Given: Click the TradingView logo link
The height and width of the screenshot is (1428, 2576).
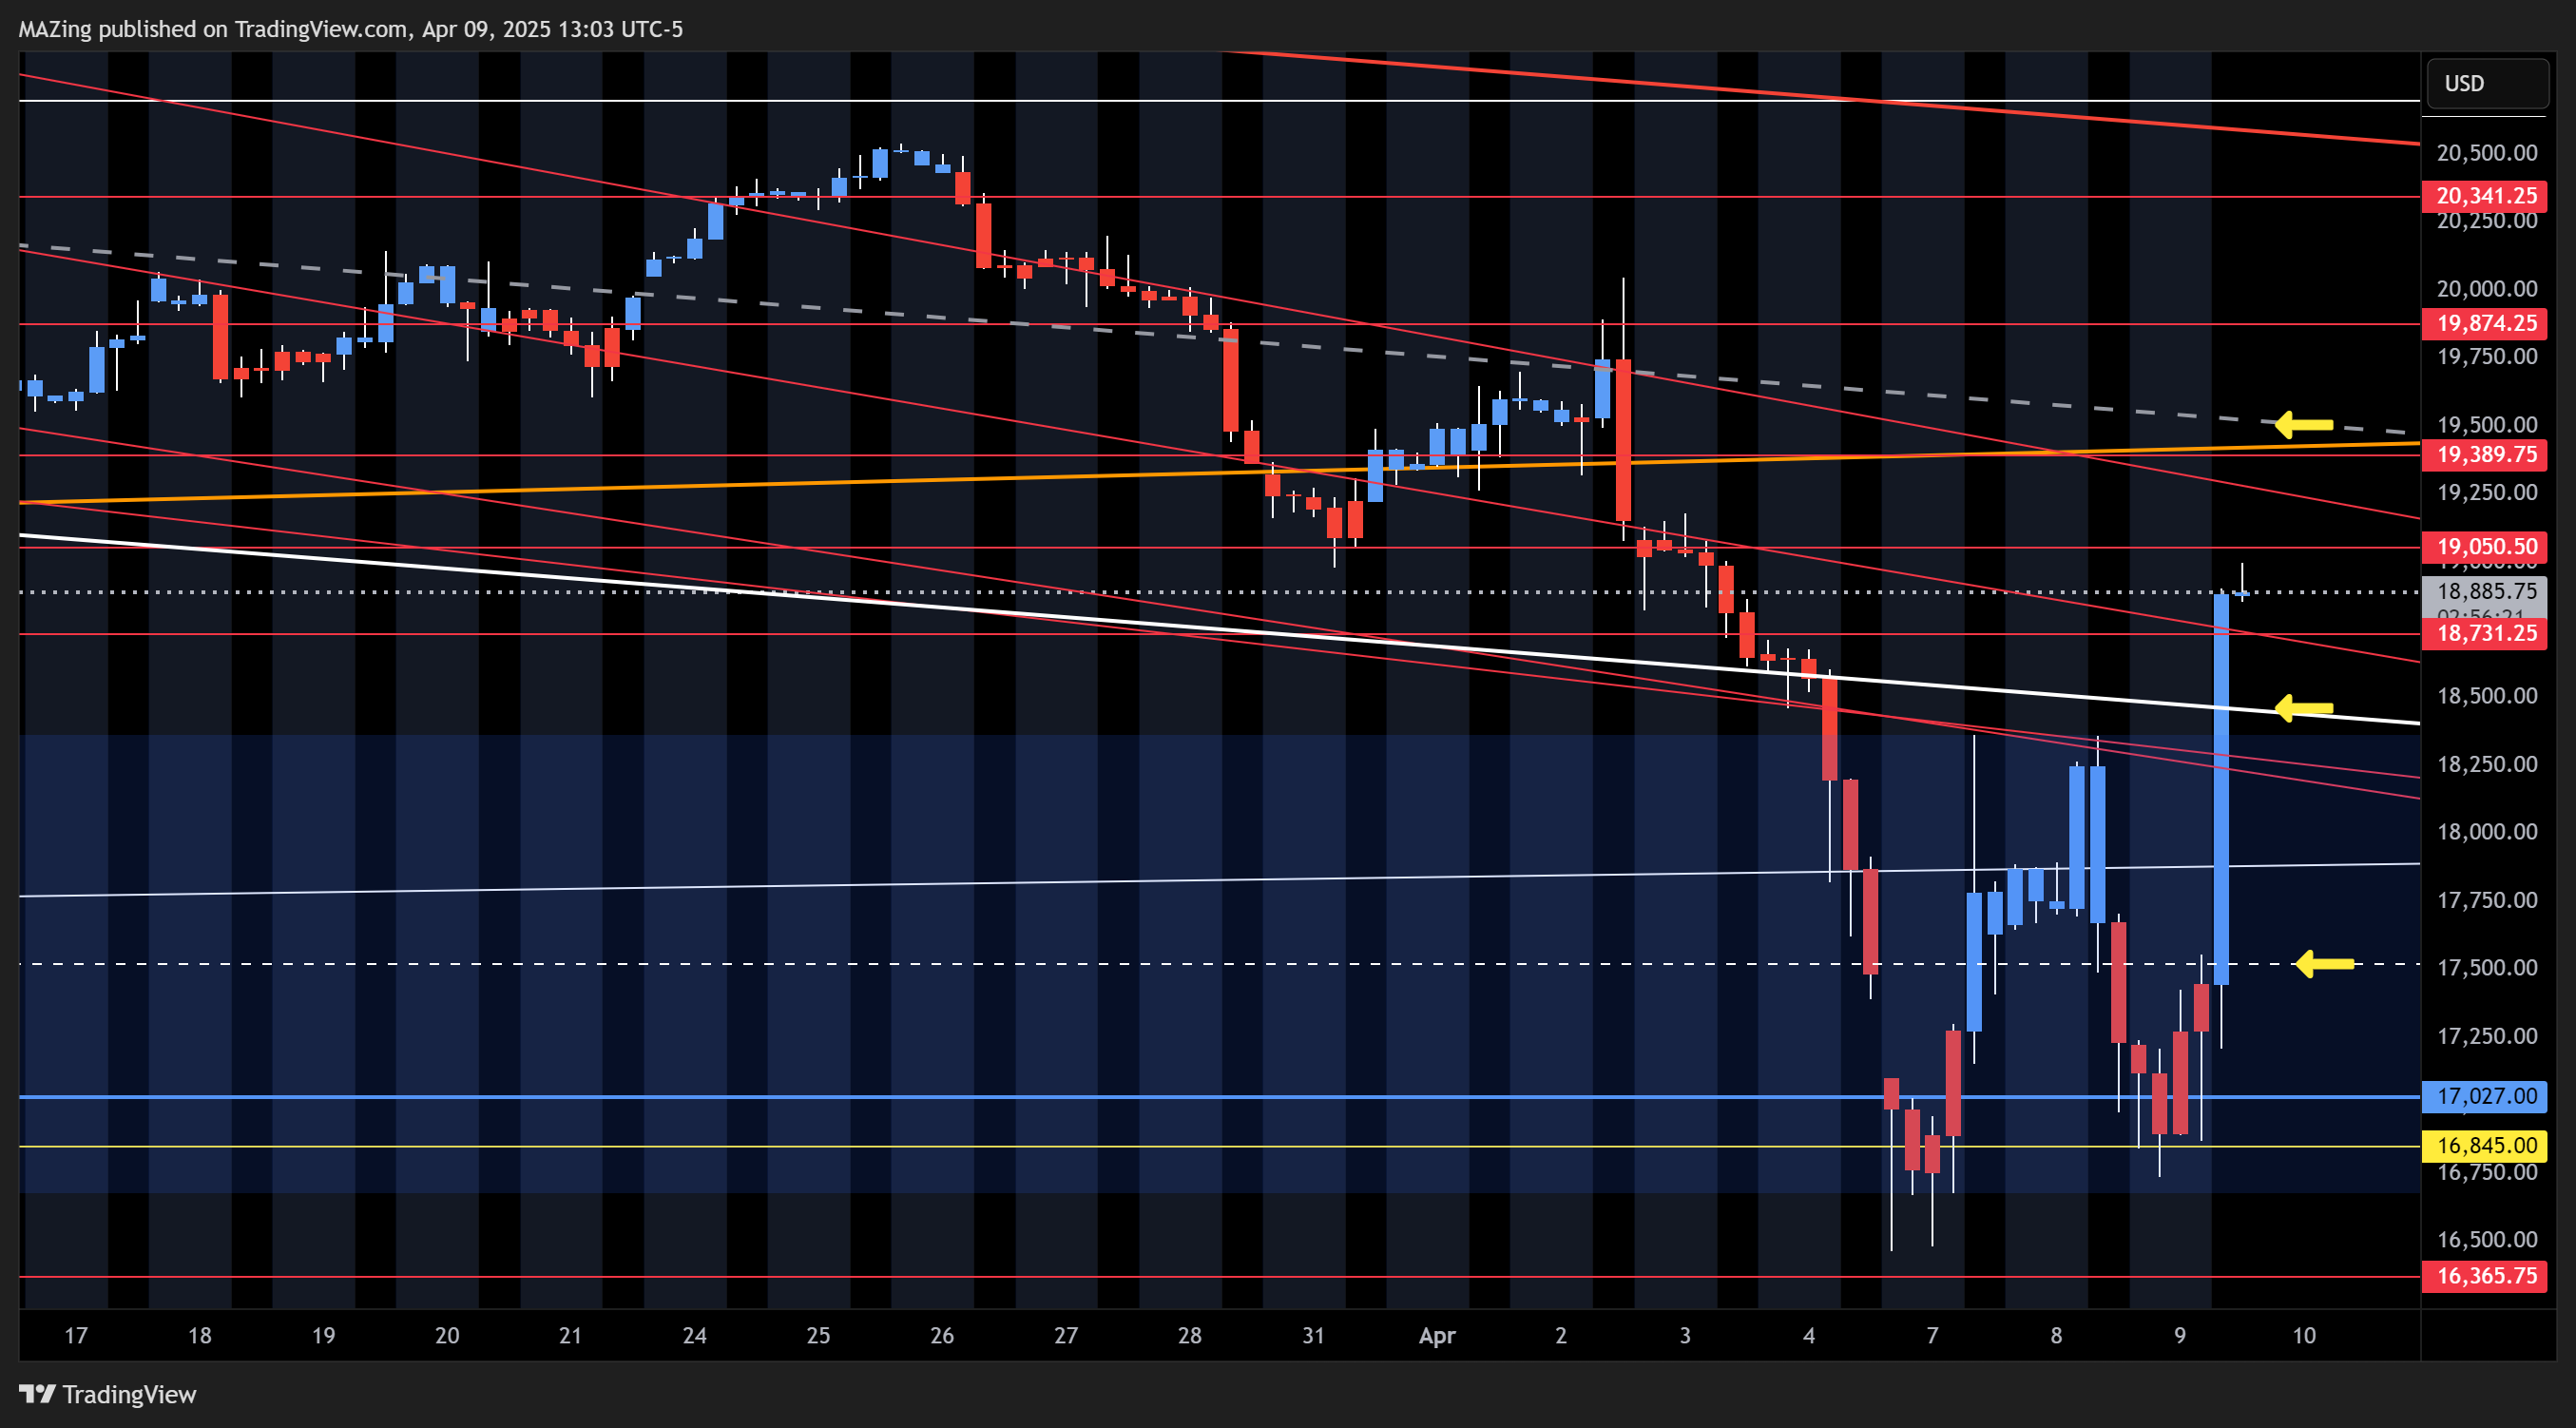Looking at the screenshot, I should (108, 1394).
